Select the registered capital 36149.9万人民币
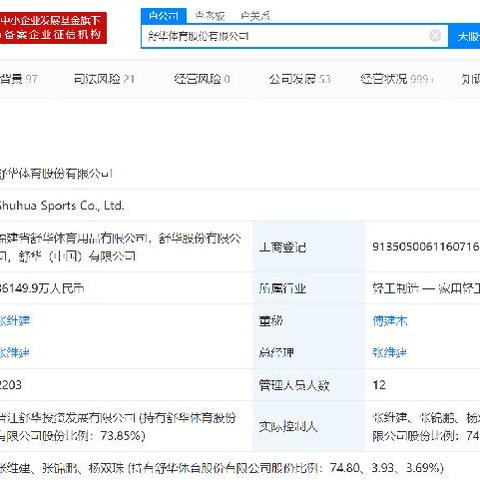Screen dimensions: 480x480 42,288
